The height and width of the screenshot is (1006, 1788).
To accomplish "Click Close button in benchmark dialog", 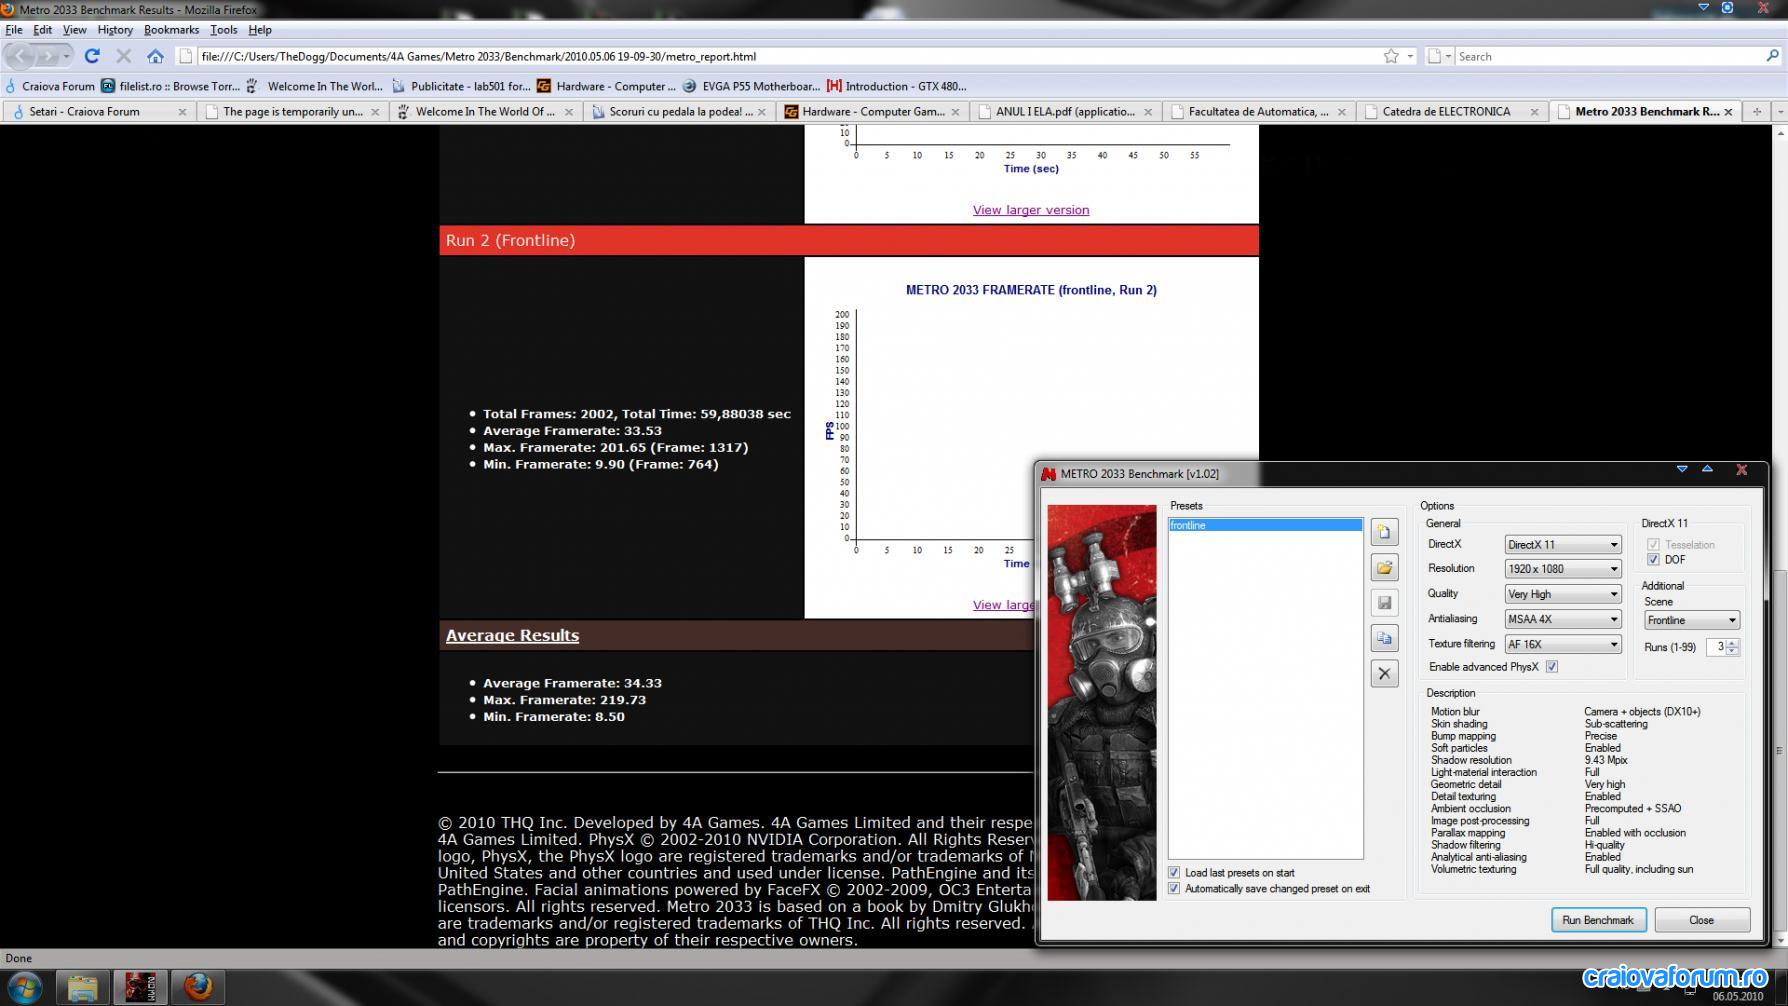I will pyautogui.click(x=1702, y=920).
